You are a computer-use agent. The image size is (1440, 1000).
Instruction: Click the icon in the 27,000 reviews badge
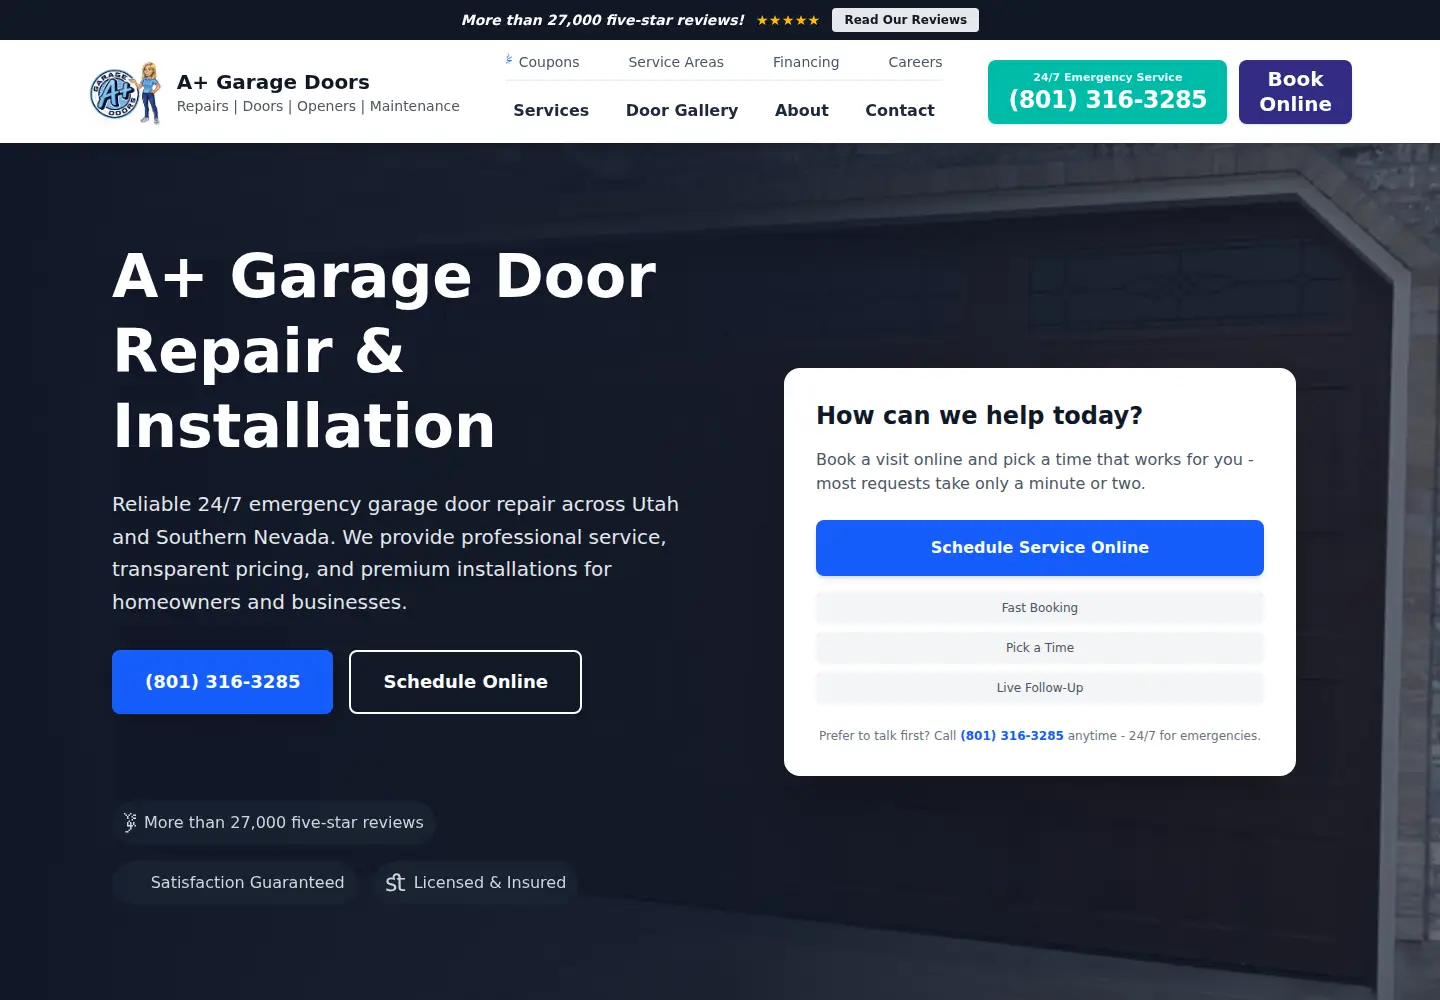point(130,822)
